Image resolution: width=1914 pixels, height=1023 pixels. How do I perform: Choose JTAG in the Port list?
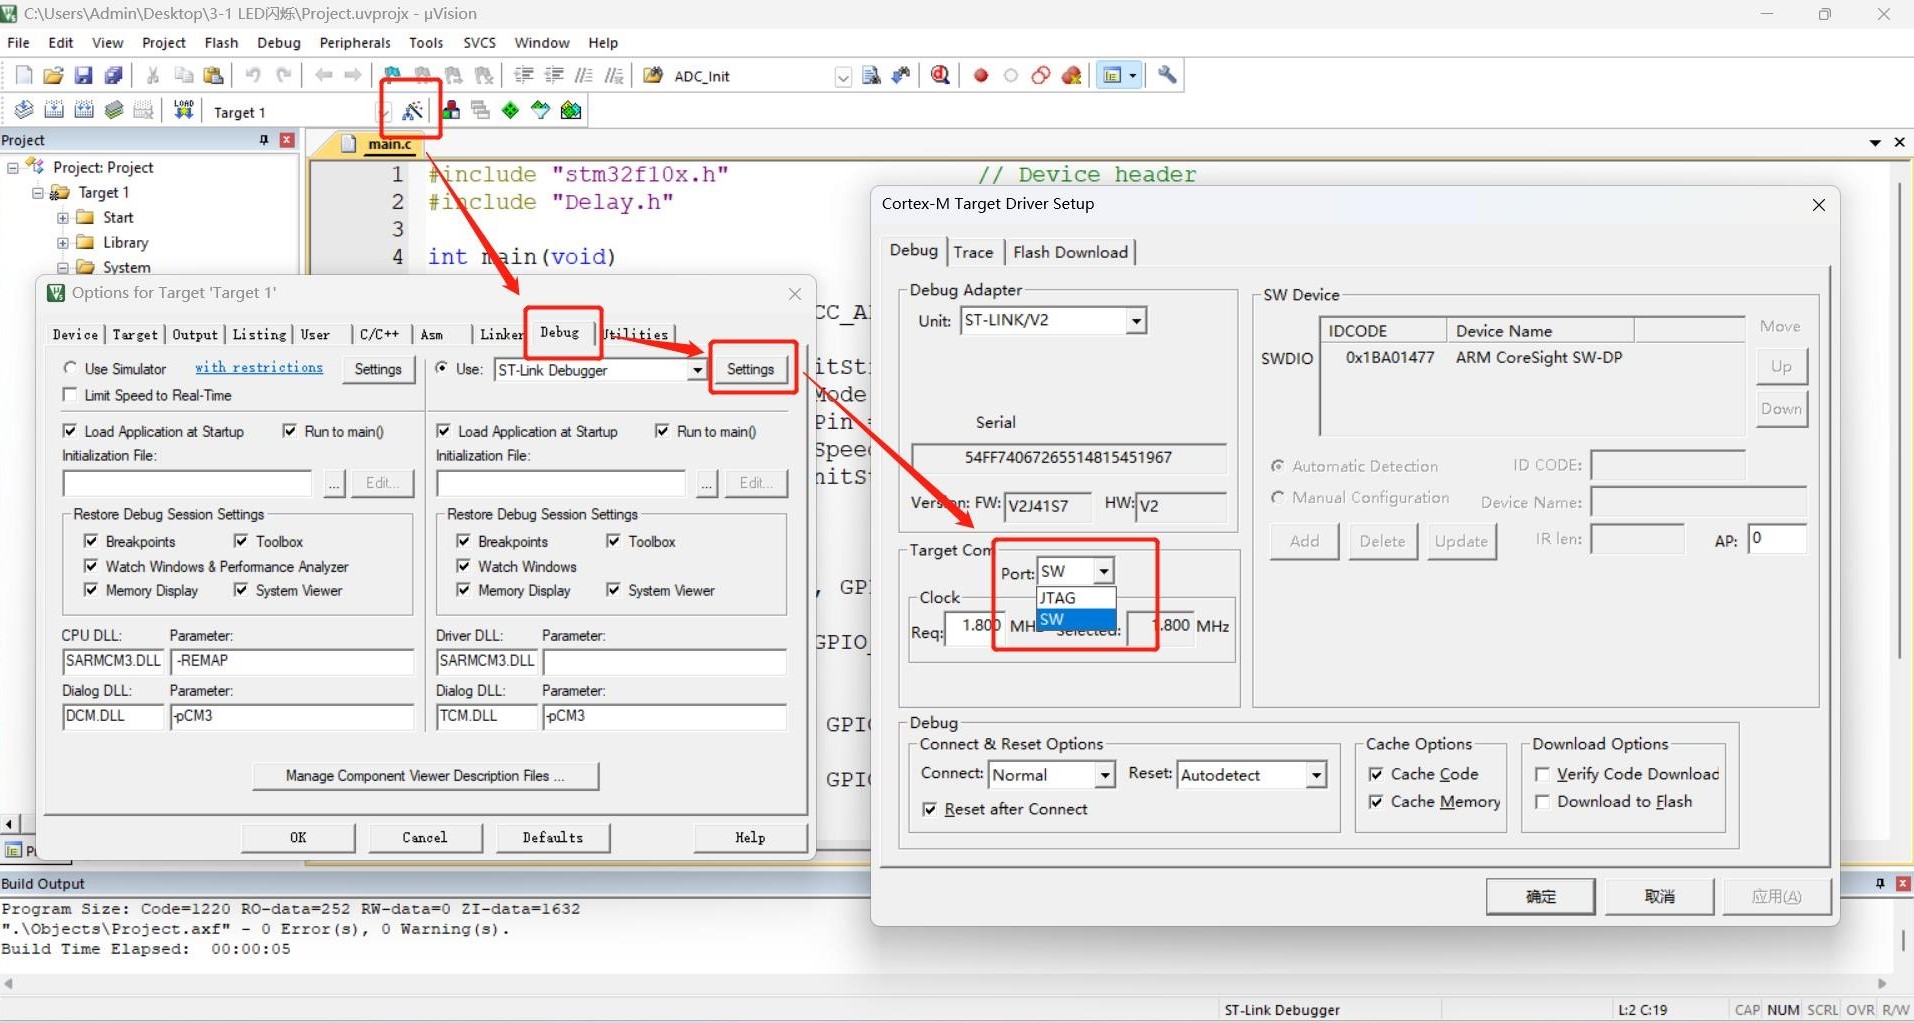pyautogui.click(x=1076, y=598)
